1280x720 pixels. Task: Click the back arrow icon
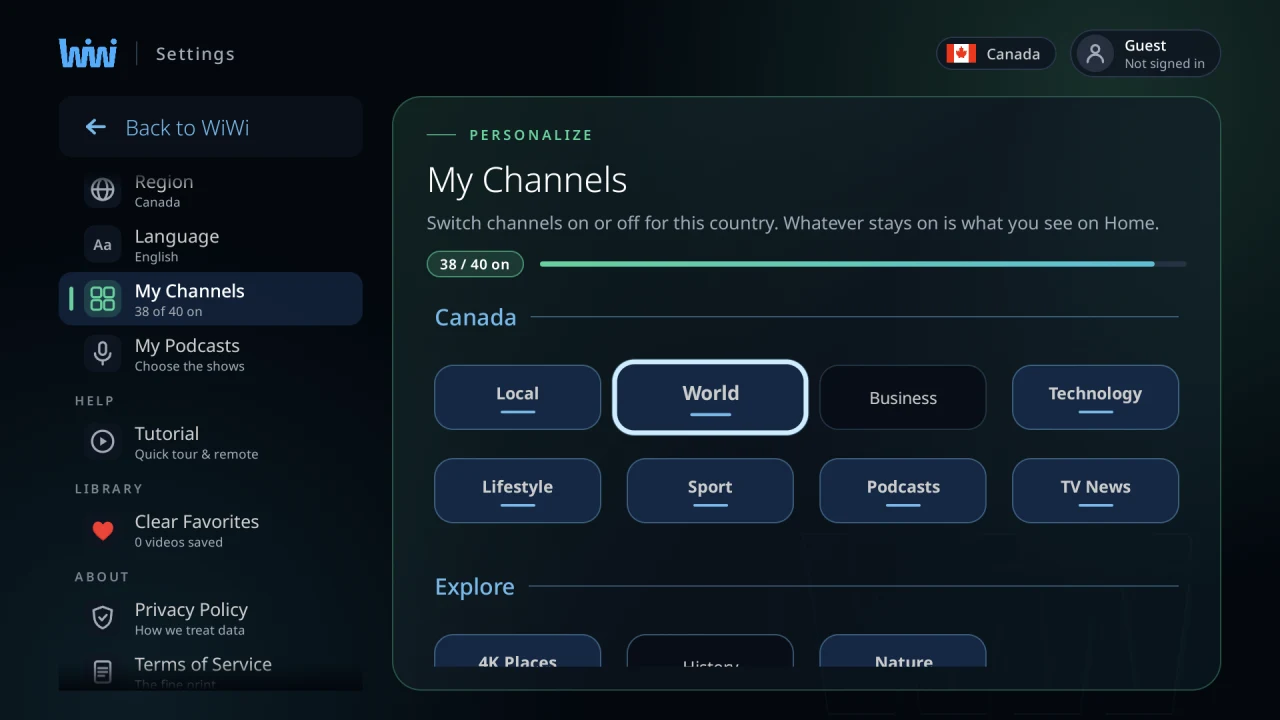pyautogui.click(x=96, y=127)
